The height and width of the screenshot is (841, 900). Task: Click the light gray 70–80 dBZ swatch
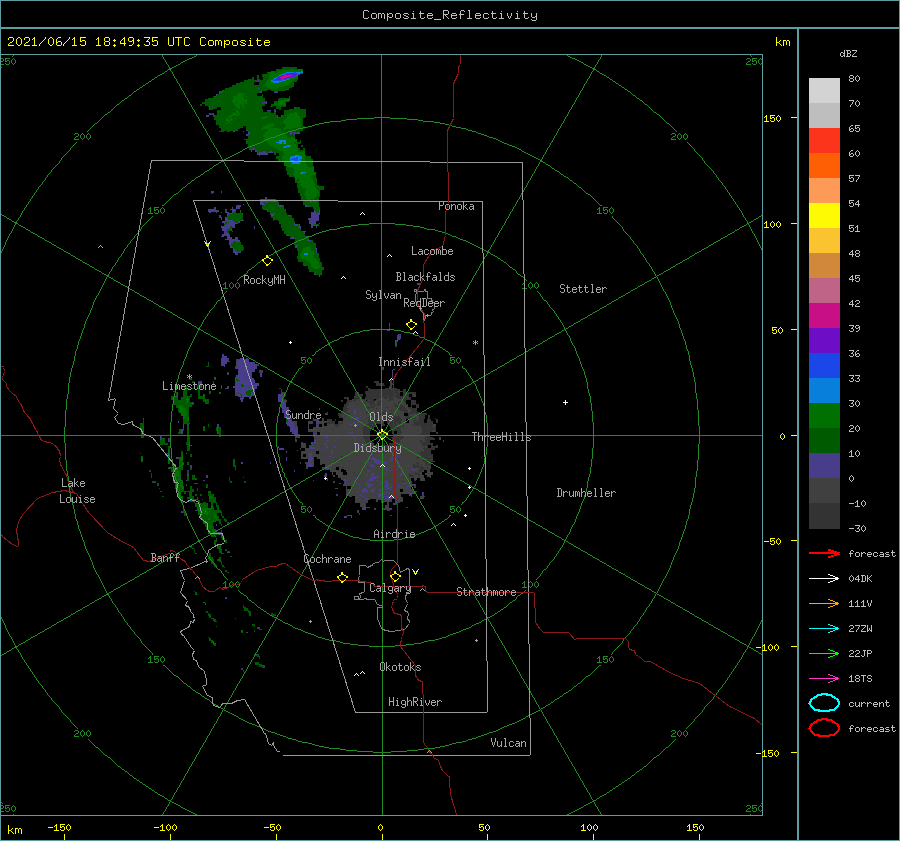click(824, 91)
